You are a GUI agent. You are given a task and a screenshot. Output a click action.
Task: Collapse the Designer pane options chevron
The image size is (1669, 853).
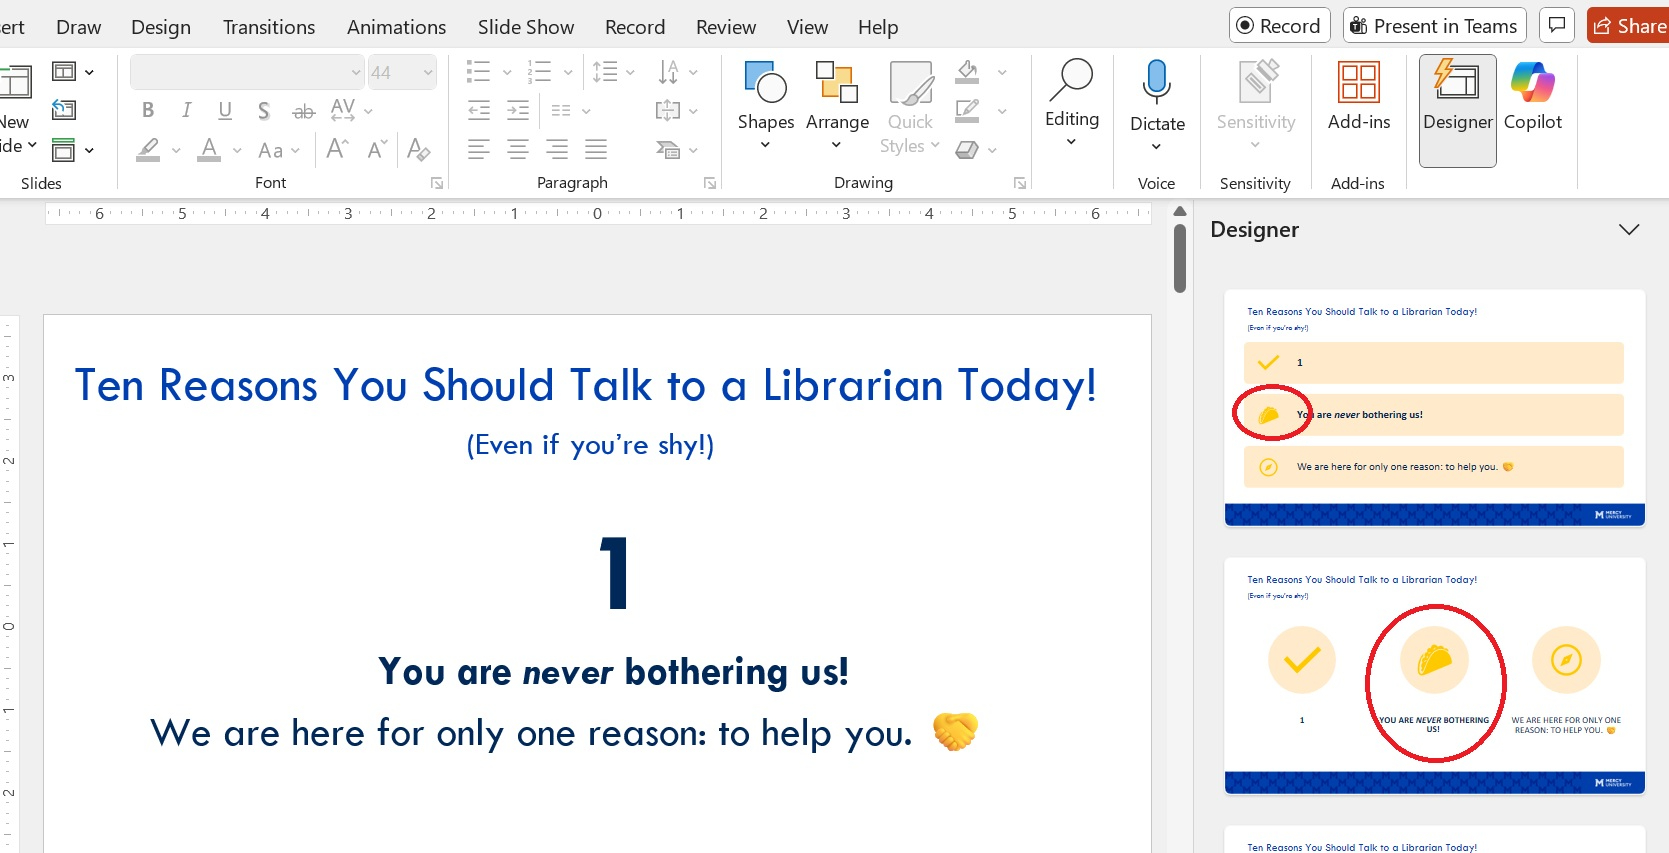tap(1628, 230)
